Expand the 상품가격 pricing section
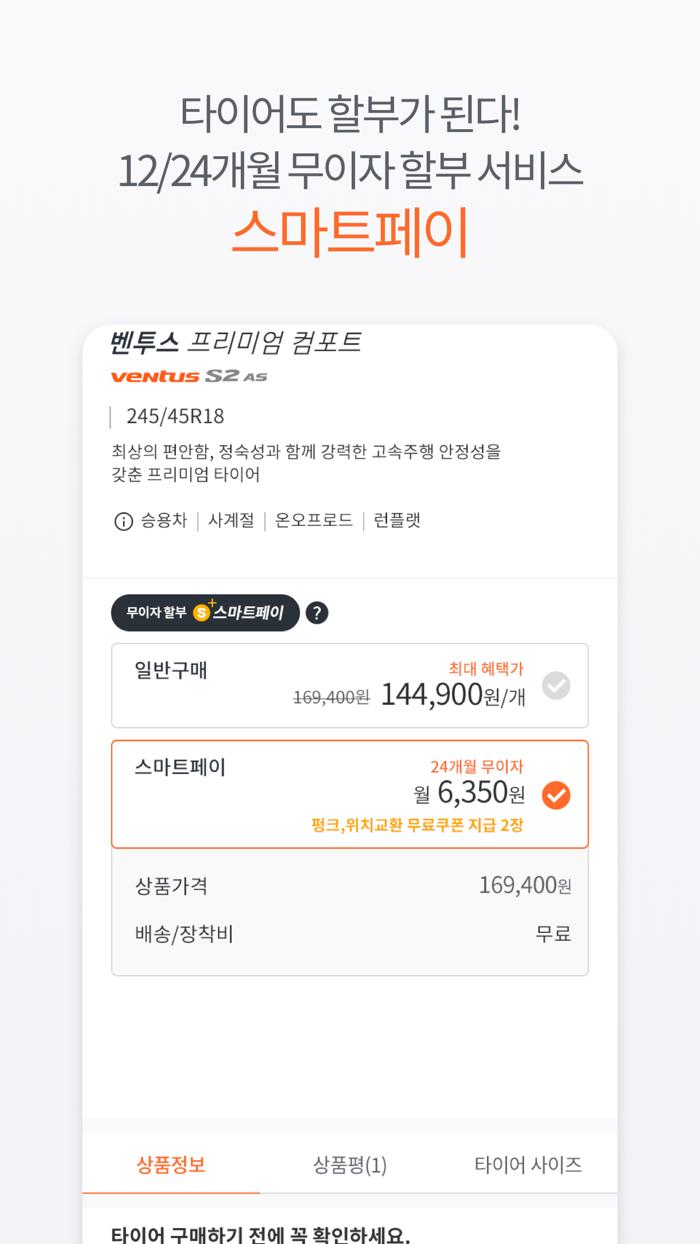Viewport: 700px width, 1244px height. tap(350, 884)
